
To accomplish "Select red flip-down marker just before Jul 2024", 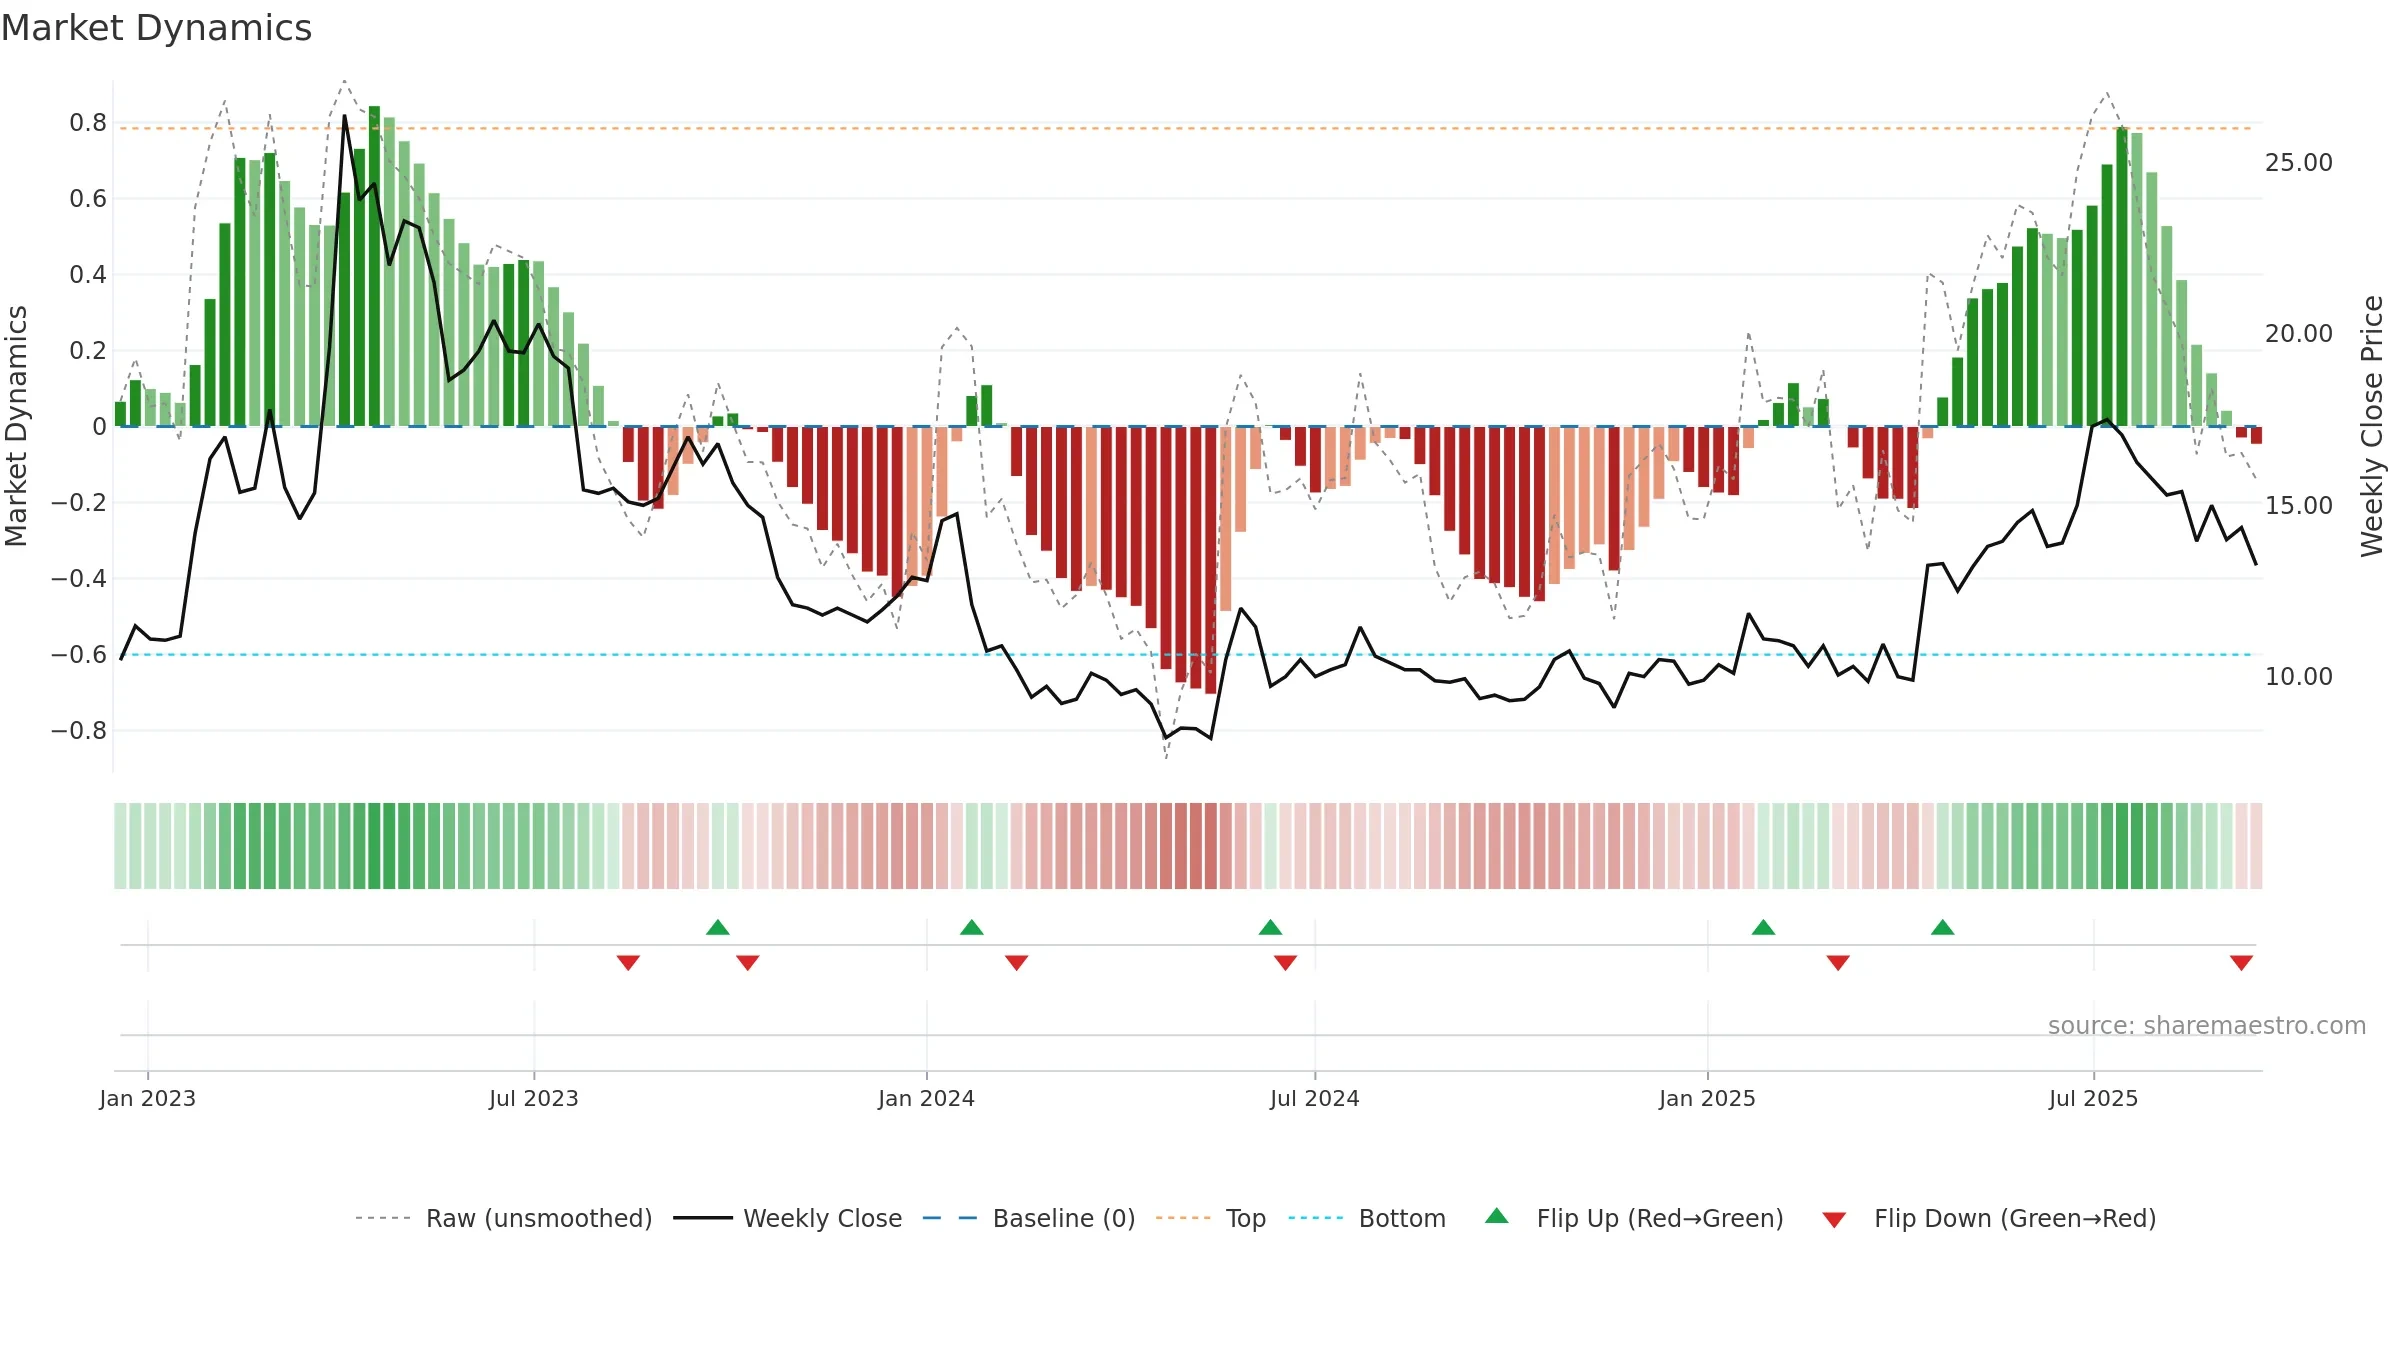I will coord(1286,962).
